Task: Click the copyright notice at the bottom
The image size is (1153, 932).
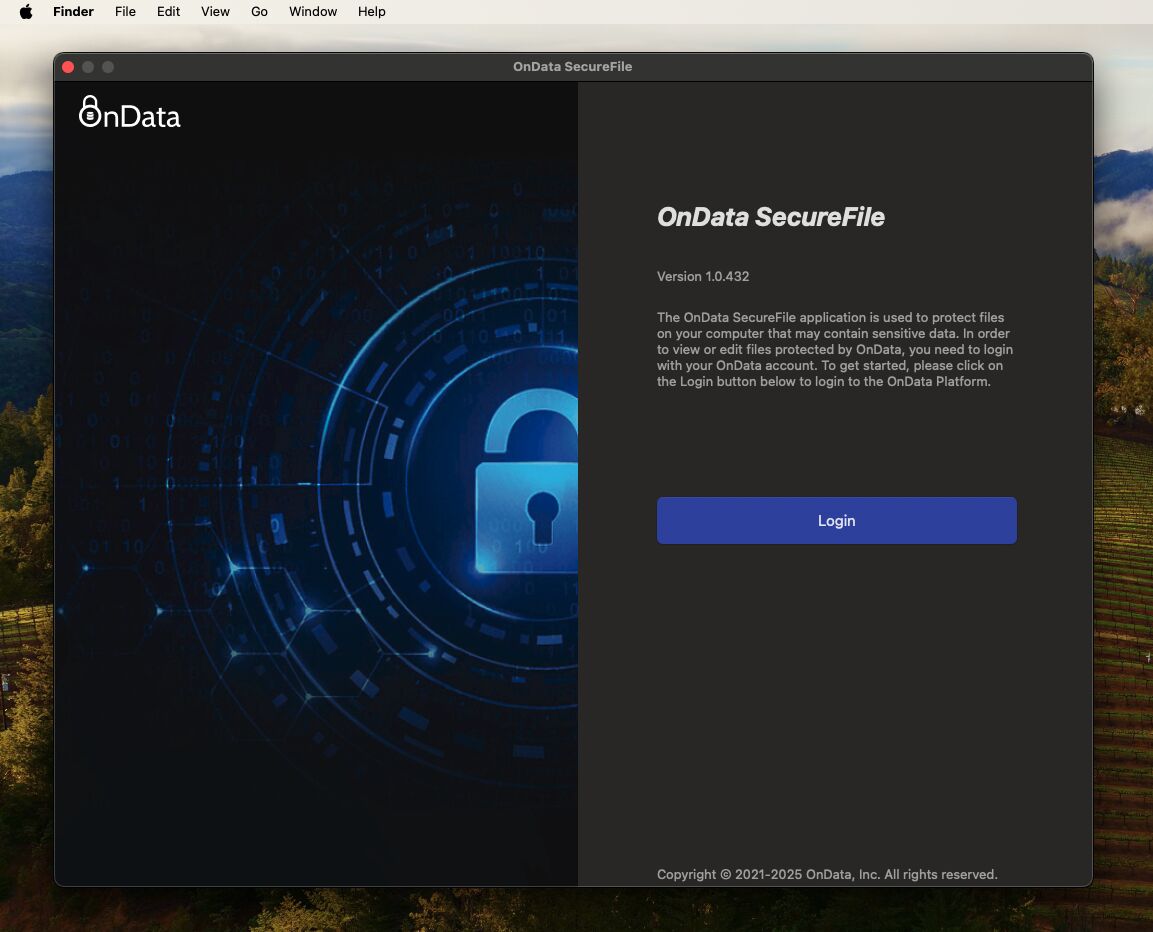Action: pyautogui.click(x=827, y=874)
